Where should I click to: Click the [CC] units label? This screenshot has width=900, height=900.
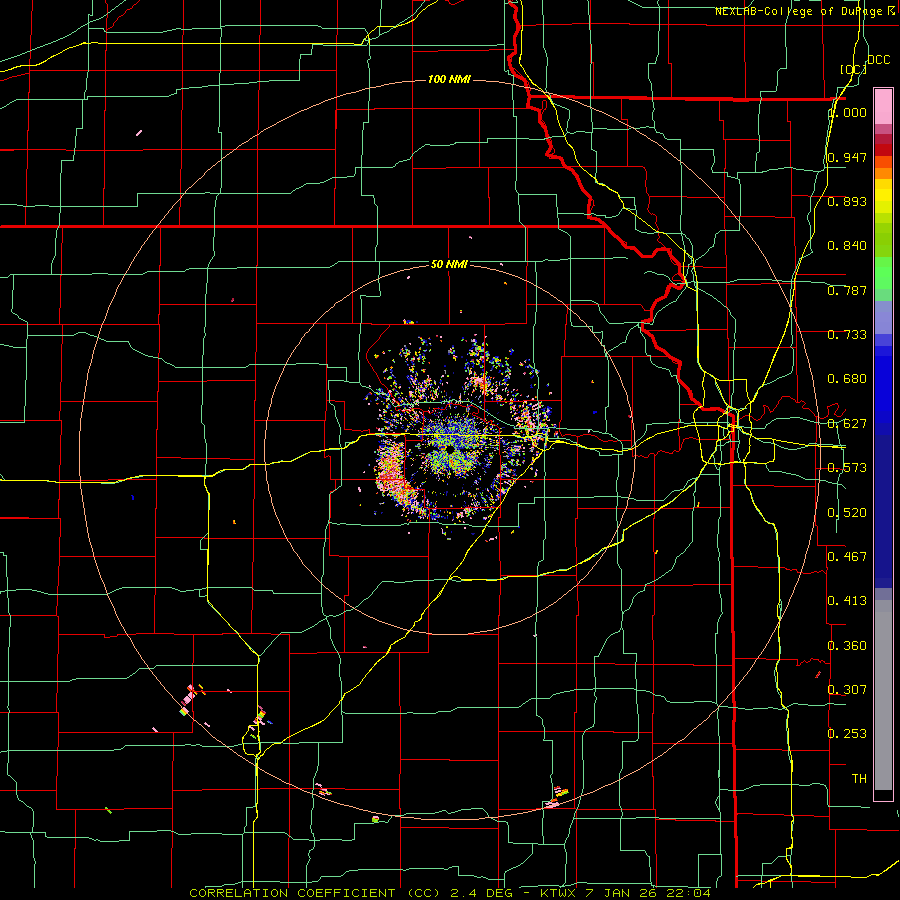click(x=853, y=69)
